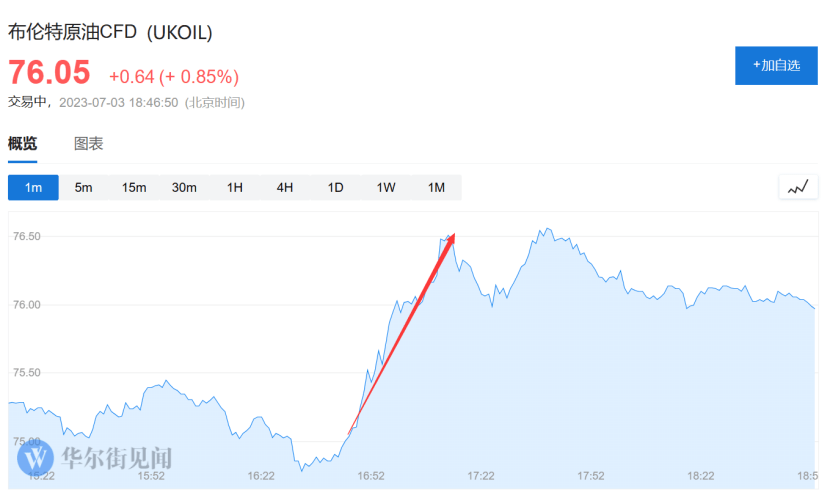Click the red arrow tip on chart
The width and height of the screenshot is (831, 501).
coord(454,235)
